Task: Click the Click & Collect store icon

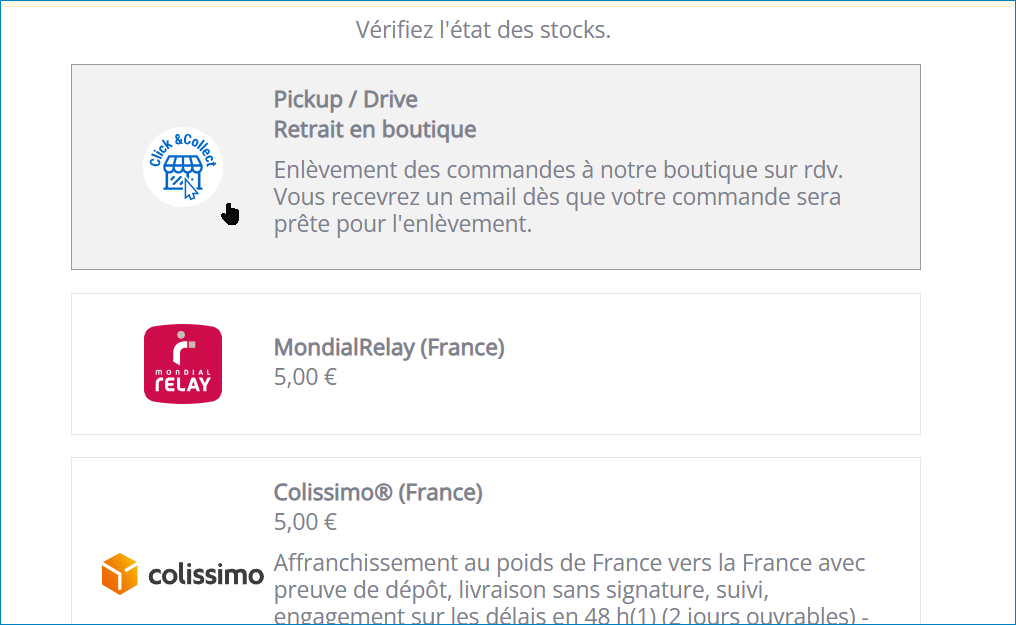Action: (183, 167)
